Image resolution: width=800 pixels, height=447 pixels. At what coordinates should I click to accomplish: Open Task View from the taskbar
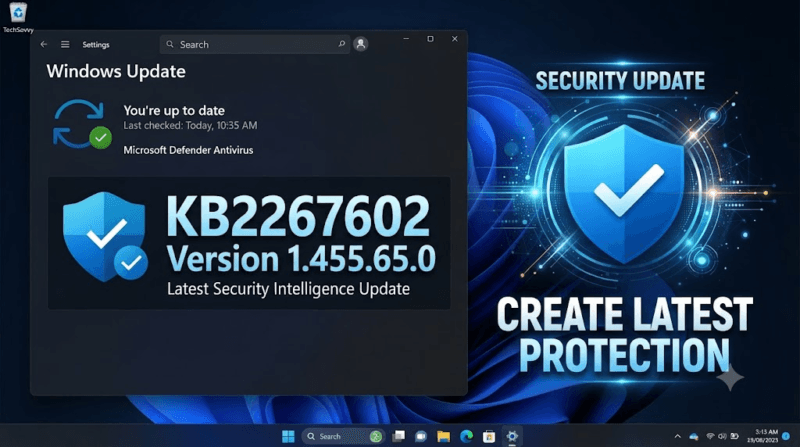tap(398, 436)
